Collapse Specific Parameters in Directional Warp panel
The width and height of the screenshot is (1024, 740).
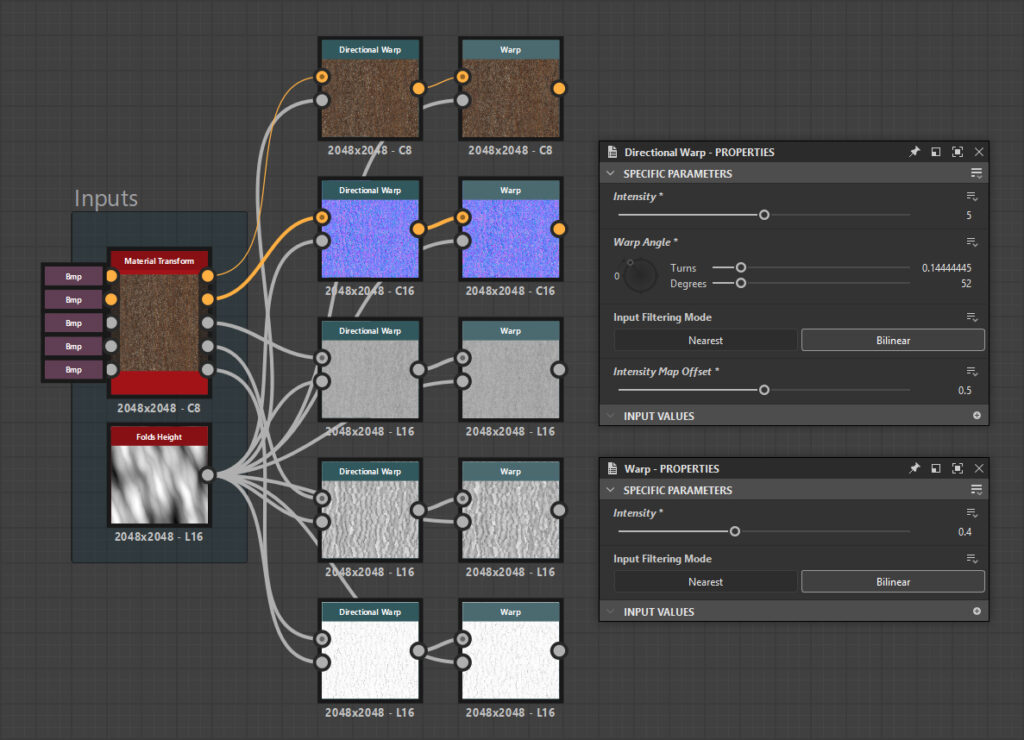(609, 174)
